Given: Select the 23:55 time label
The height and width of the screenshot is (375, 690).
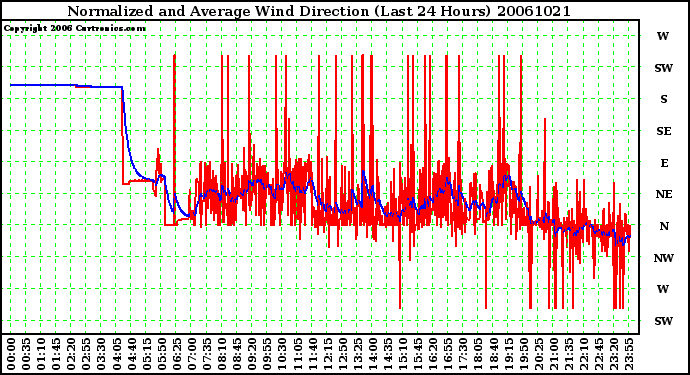Looking at the screenshot, I should tap(628, 354).
